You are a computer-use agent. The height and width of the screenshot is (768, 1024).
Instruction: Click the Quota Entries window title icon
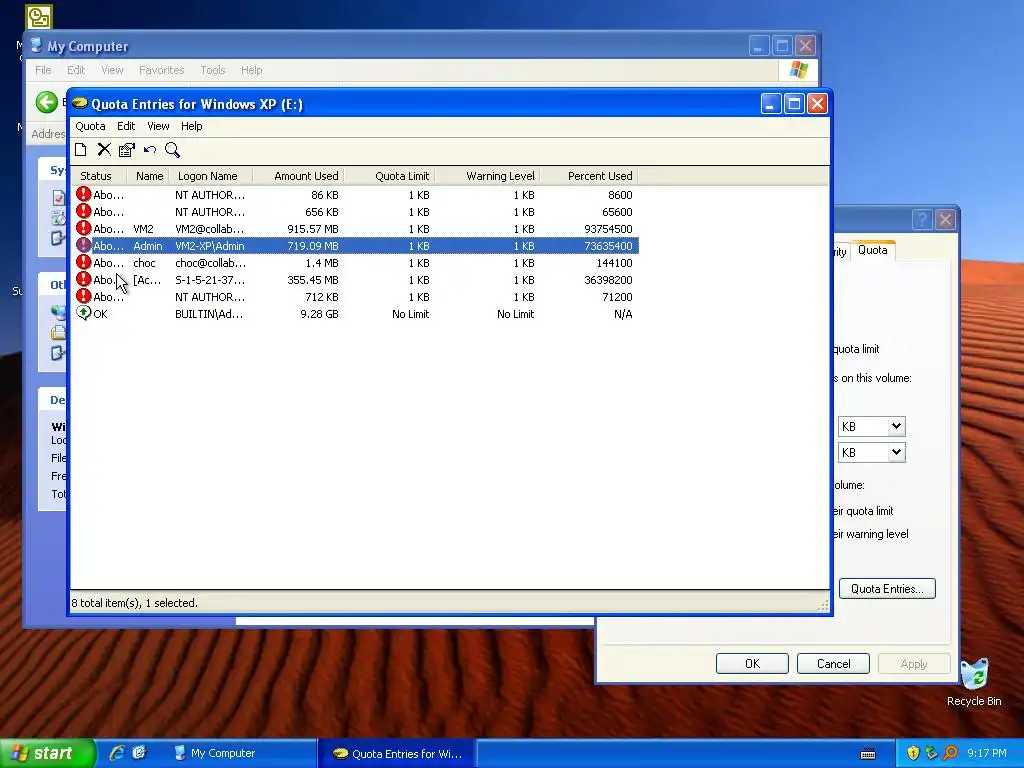(80, 103)
